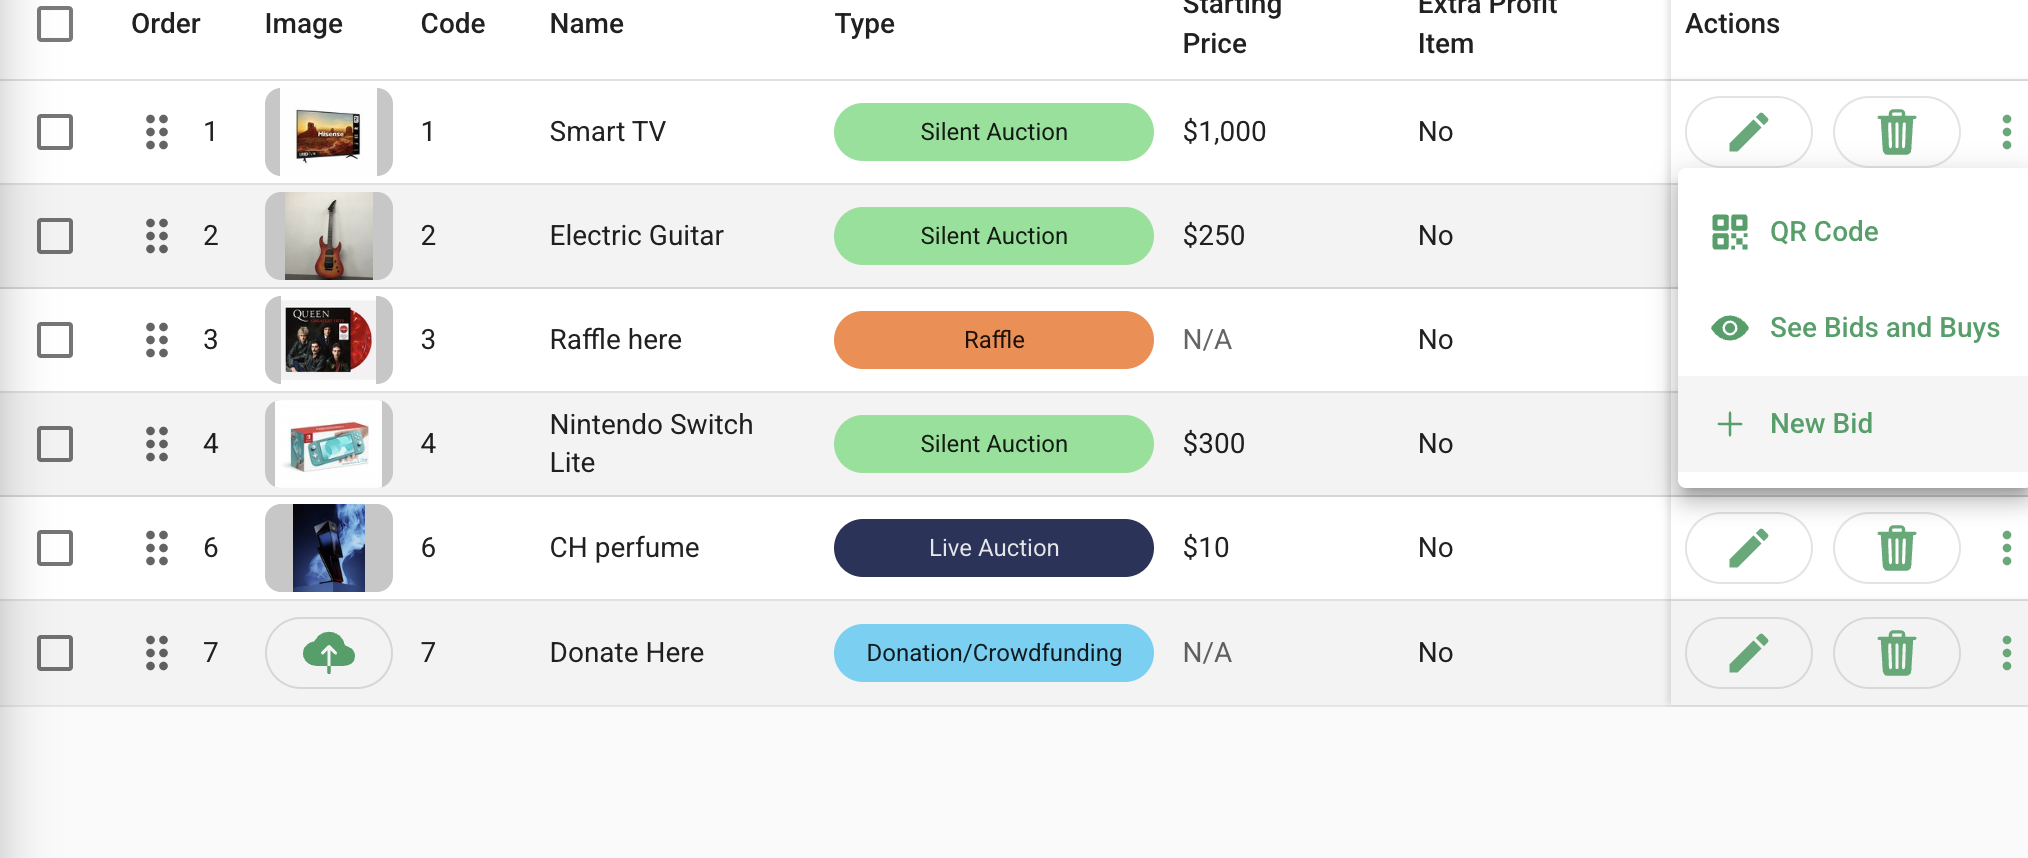This screenshot has width=2028, height=858.
Task: Check the box for Raffle here
Action: 55,340
